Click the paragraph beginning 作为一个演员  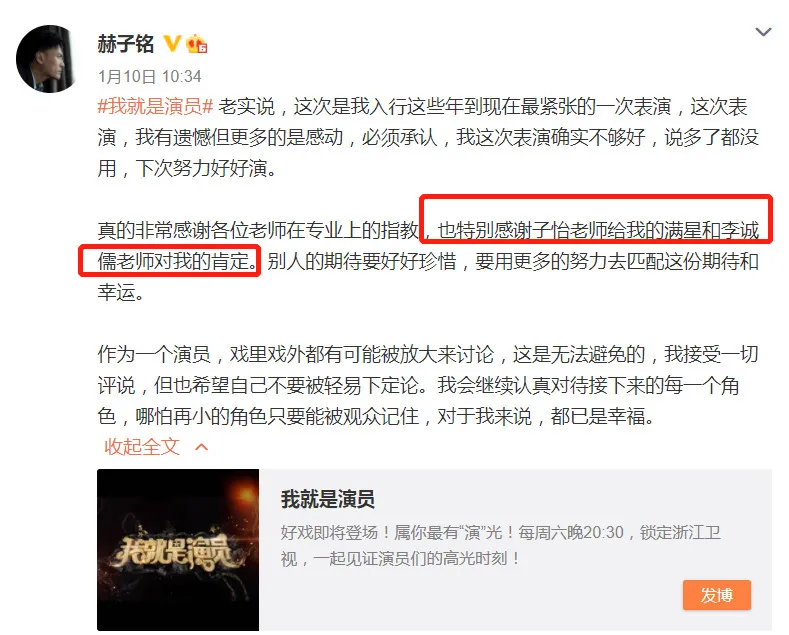click(x=428, y=385)
